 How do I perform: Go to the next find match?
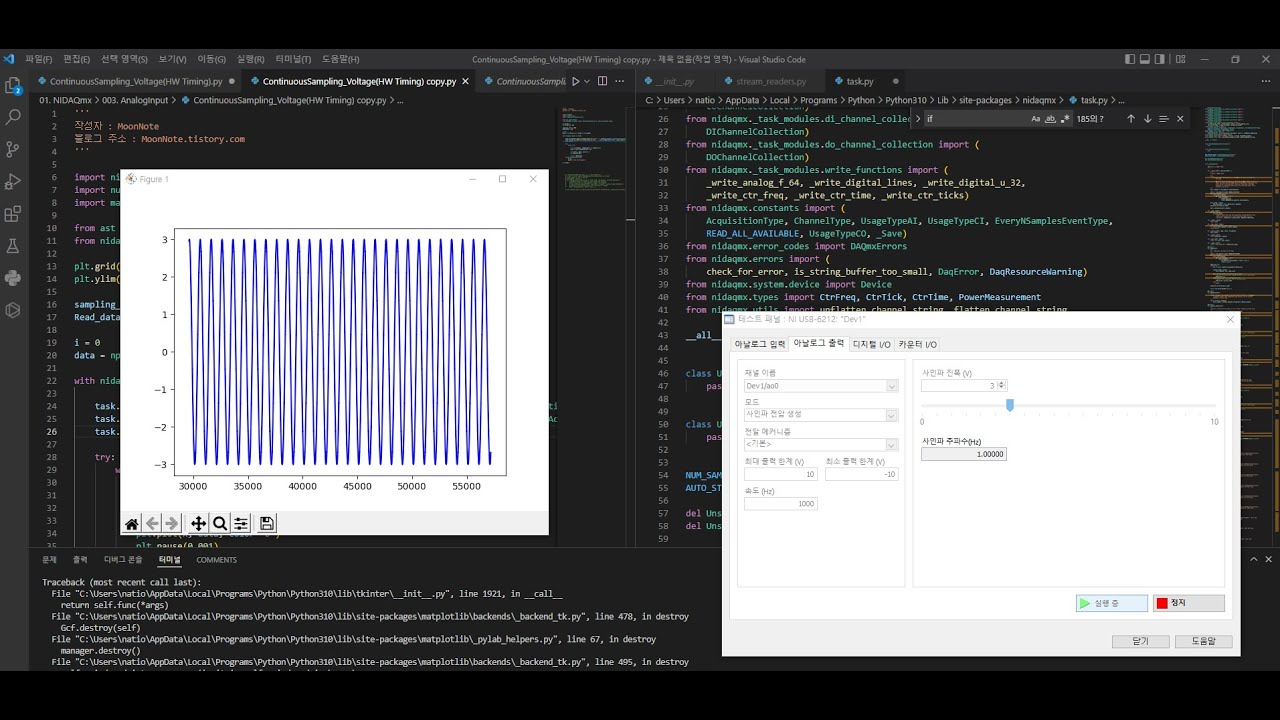click(x=1147, y=119)
